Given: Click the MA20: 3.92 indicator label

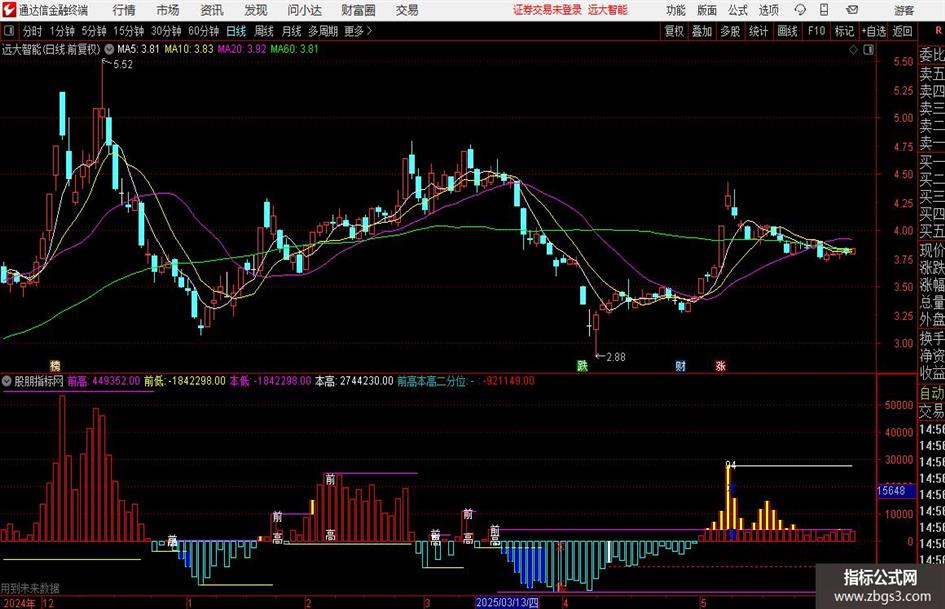Looking at the screenshot, I should [242, 49].
